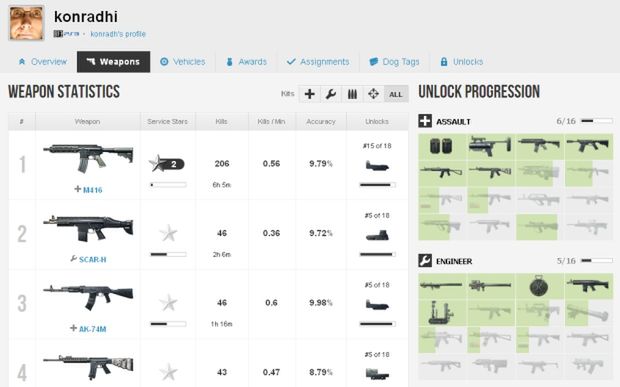This screenshot has width=620, height=387.
Task: Click the AK-74M rifle image
Action: point(88,297)
